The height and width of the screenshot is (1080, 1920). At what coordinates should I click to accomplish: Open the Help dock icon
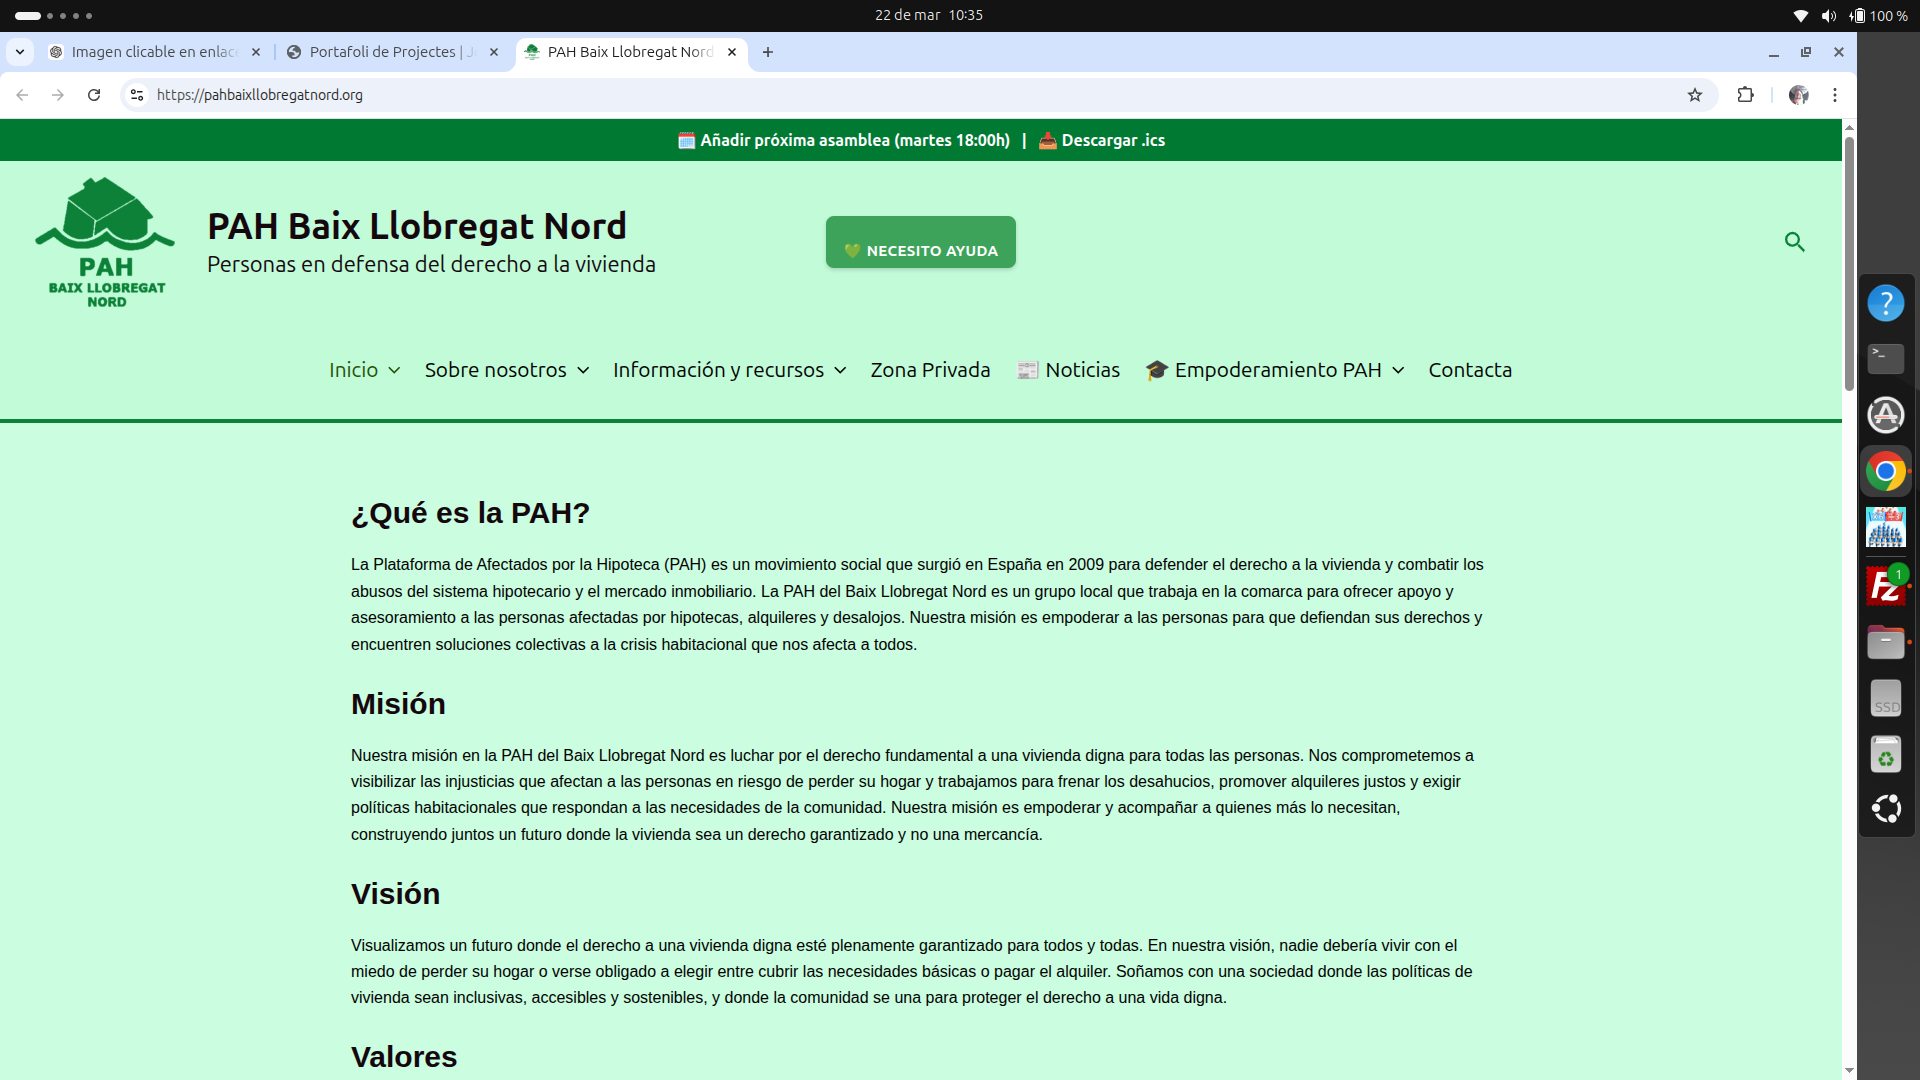[1886, 303]
